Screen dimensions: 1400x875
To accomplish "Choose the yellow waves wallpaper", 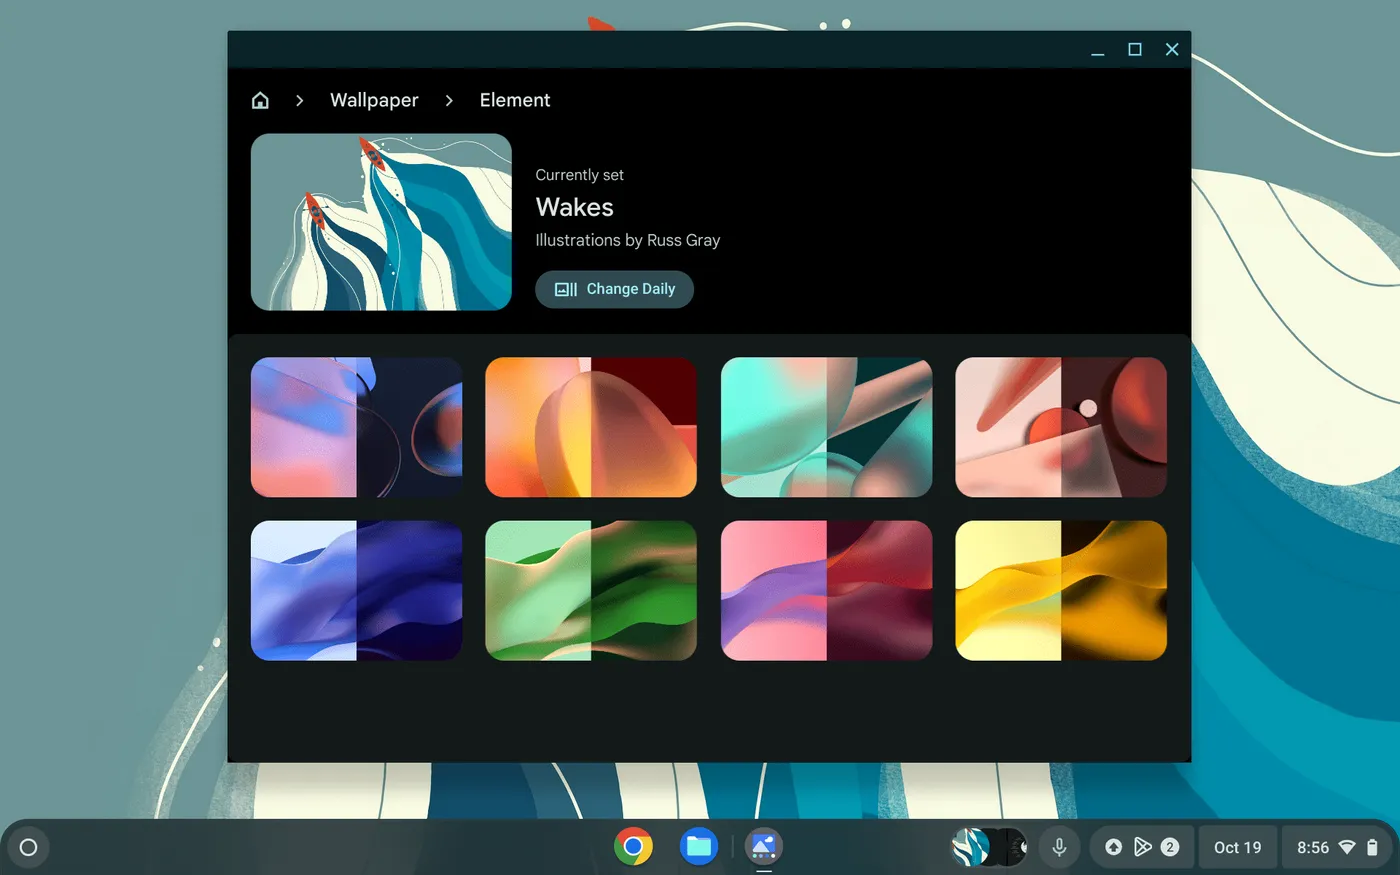I will click(1061, 590).
